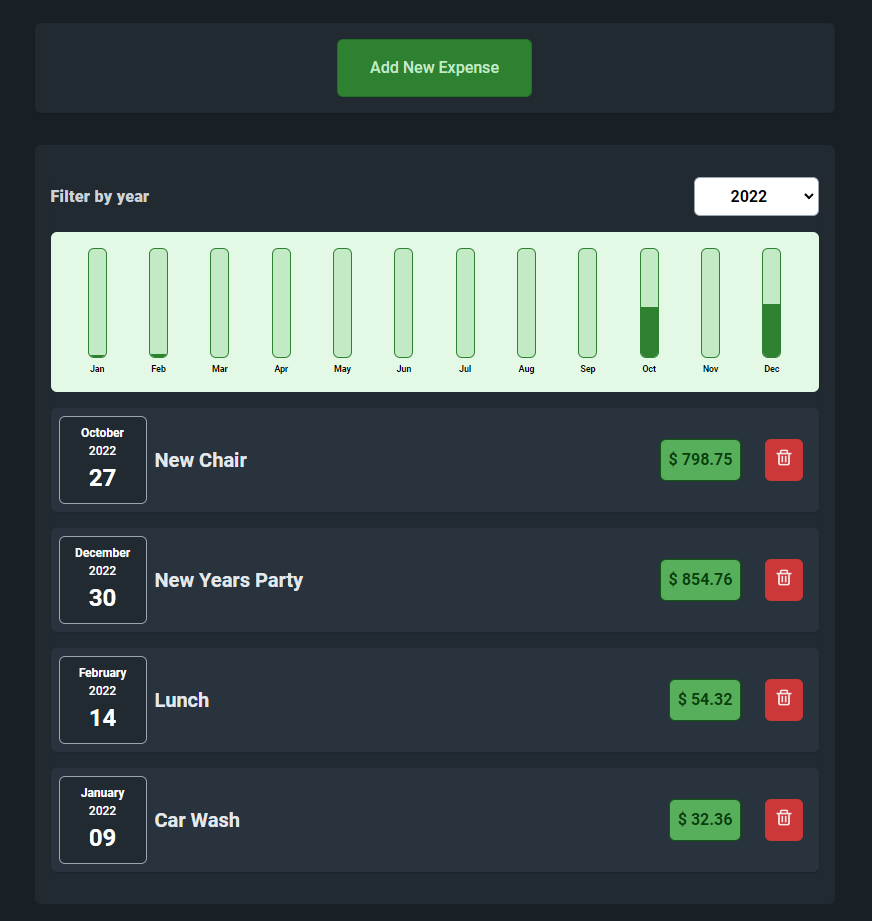Click the $ 854.76 amount badge

700,580
